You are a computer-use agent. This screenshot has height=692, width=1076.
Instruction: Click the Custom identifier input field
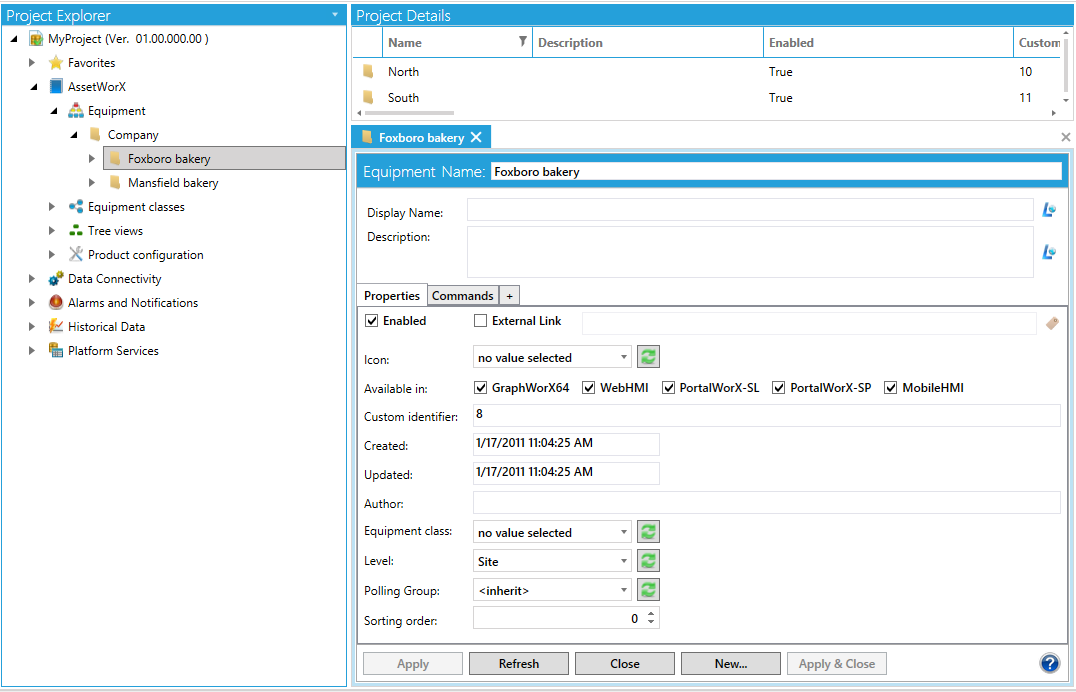[x=765, y=415]
